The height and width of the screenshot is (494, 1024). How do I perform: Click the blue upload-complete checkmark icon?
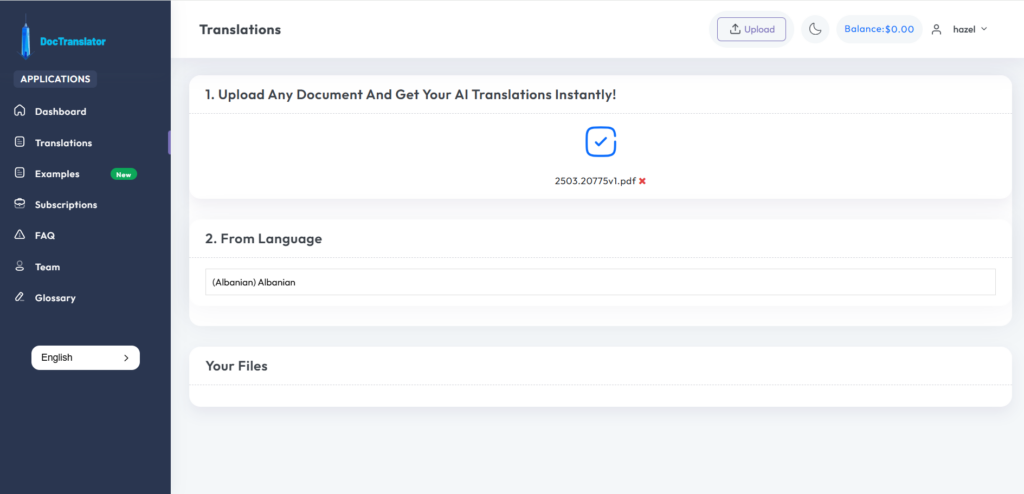pos(601,141)
